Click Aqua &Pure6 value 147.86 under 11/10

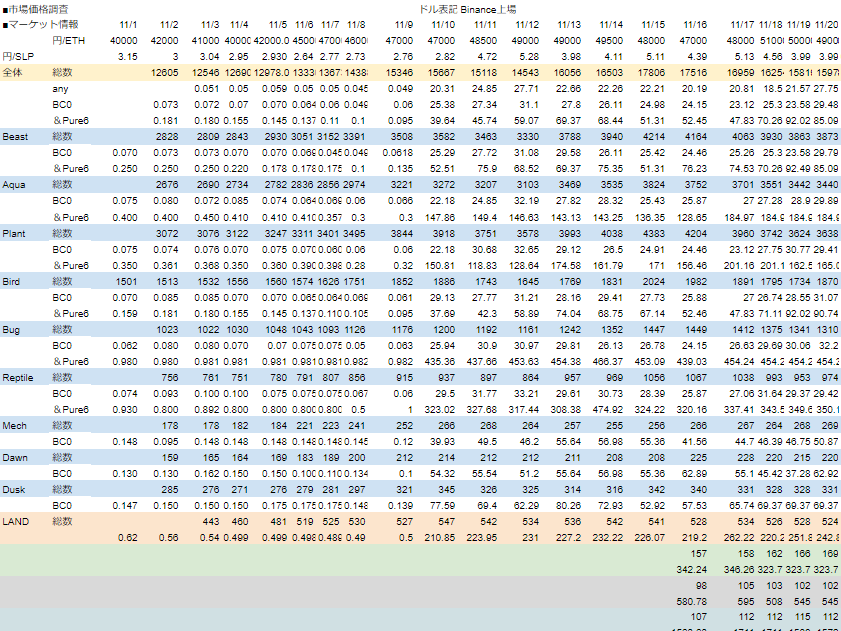click(x=440, y=218)
